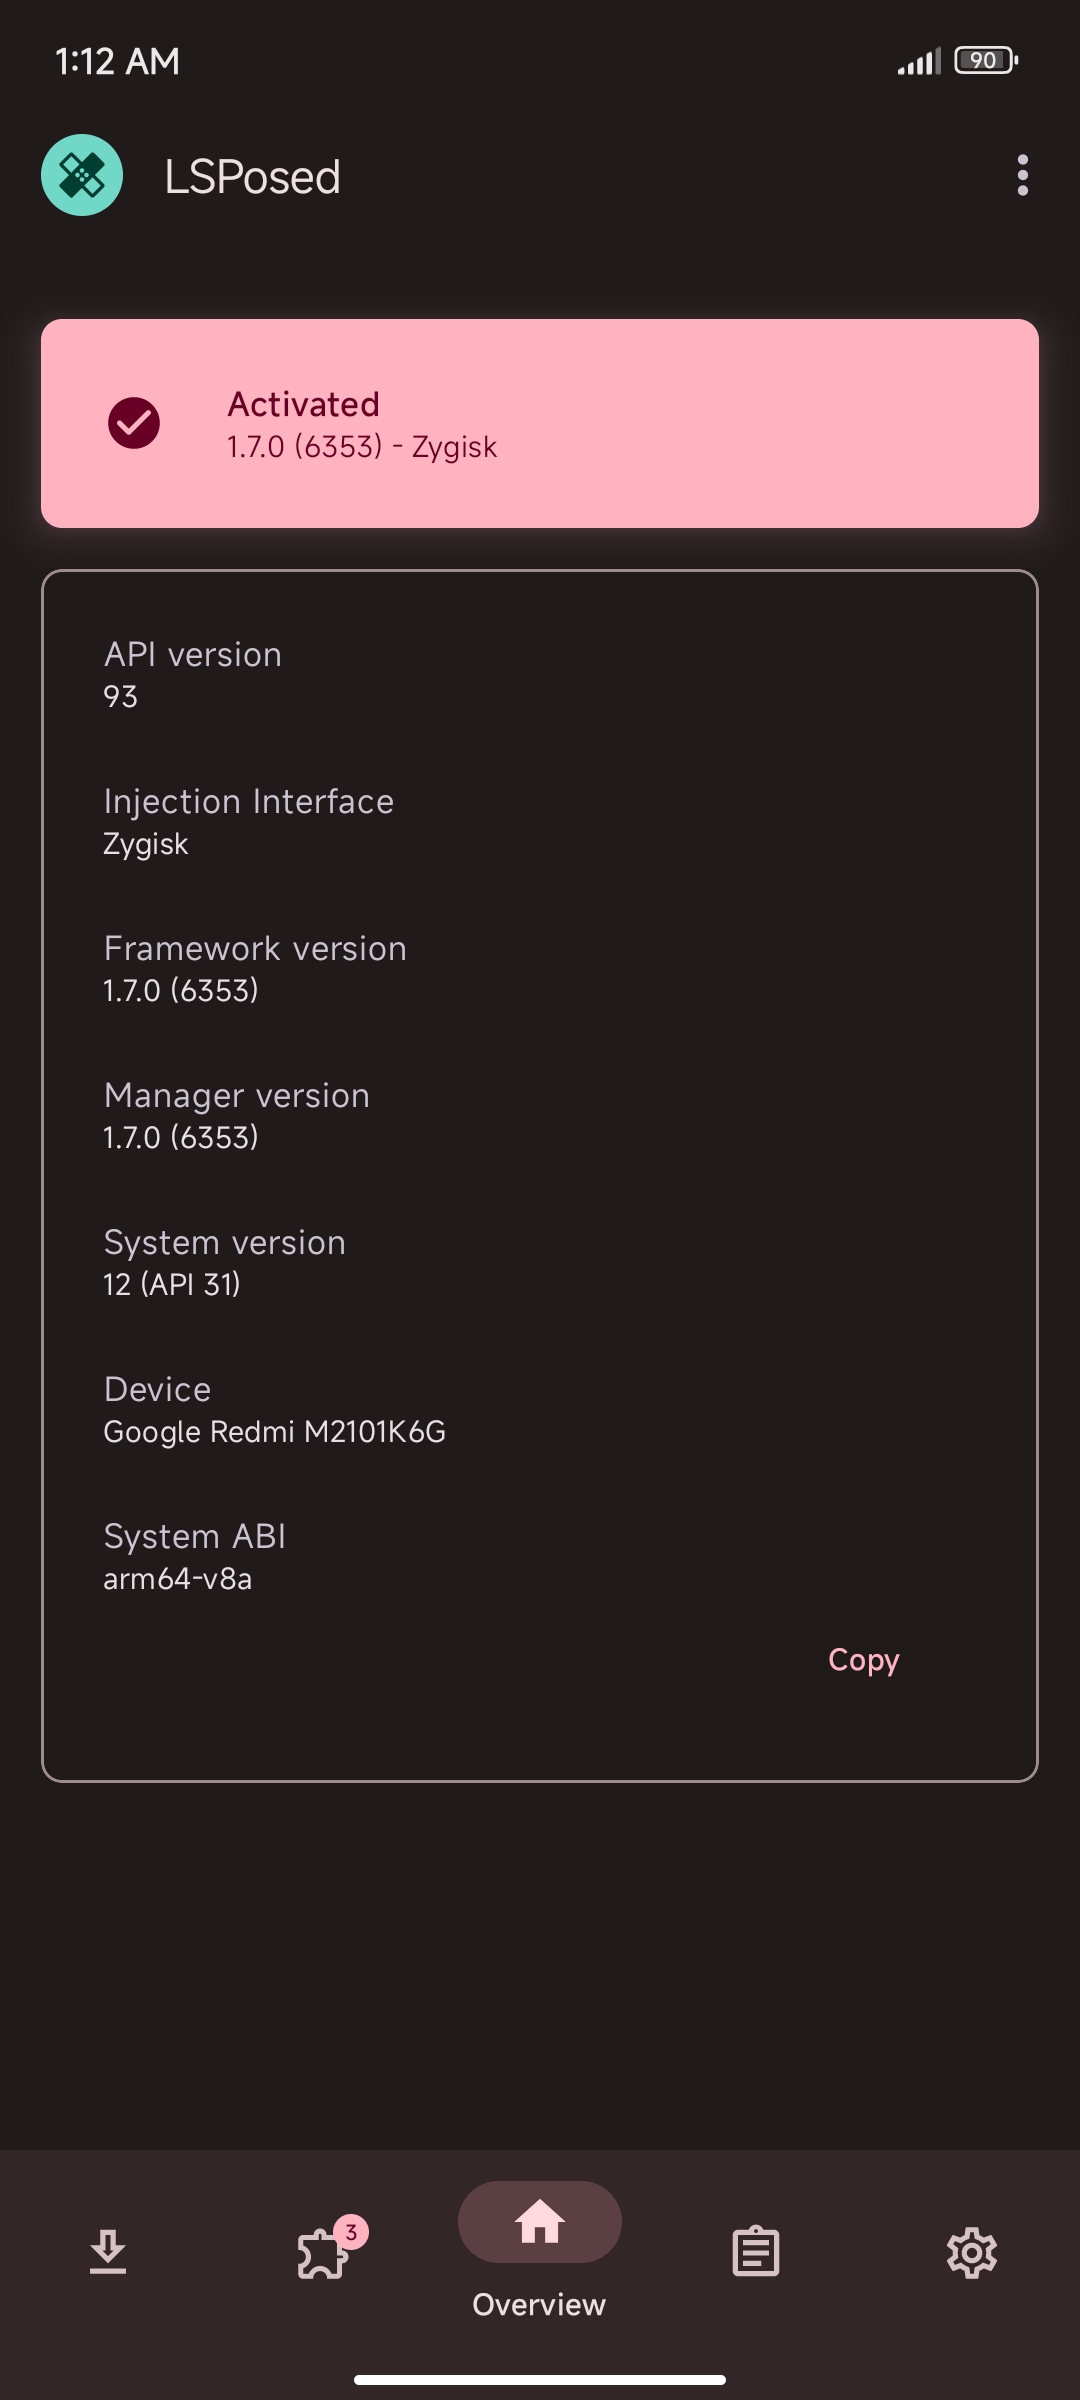Open the three-dot overflow menu
The width and height of the screenshot is (1080, 2400).
(x=1023, y=176)
